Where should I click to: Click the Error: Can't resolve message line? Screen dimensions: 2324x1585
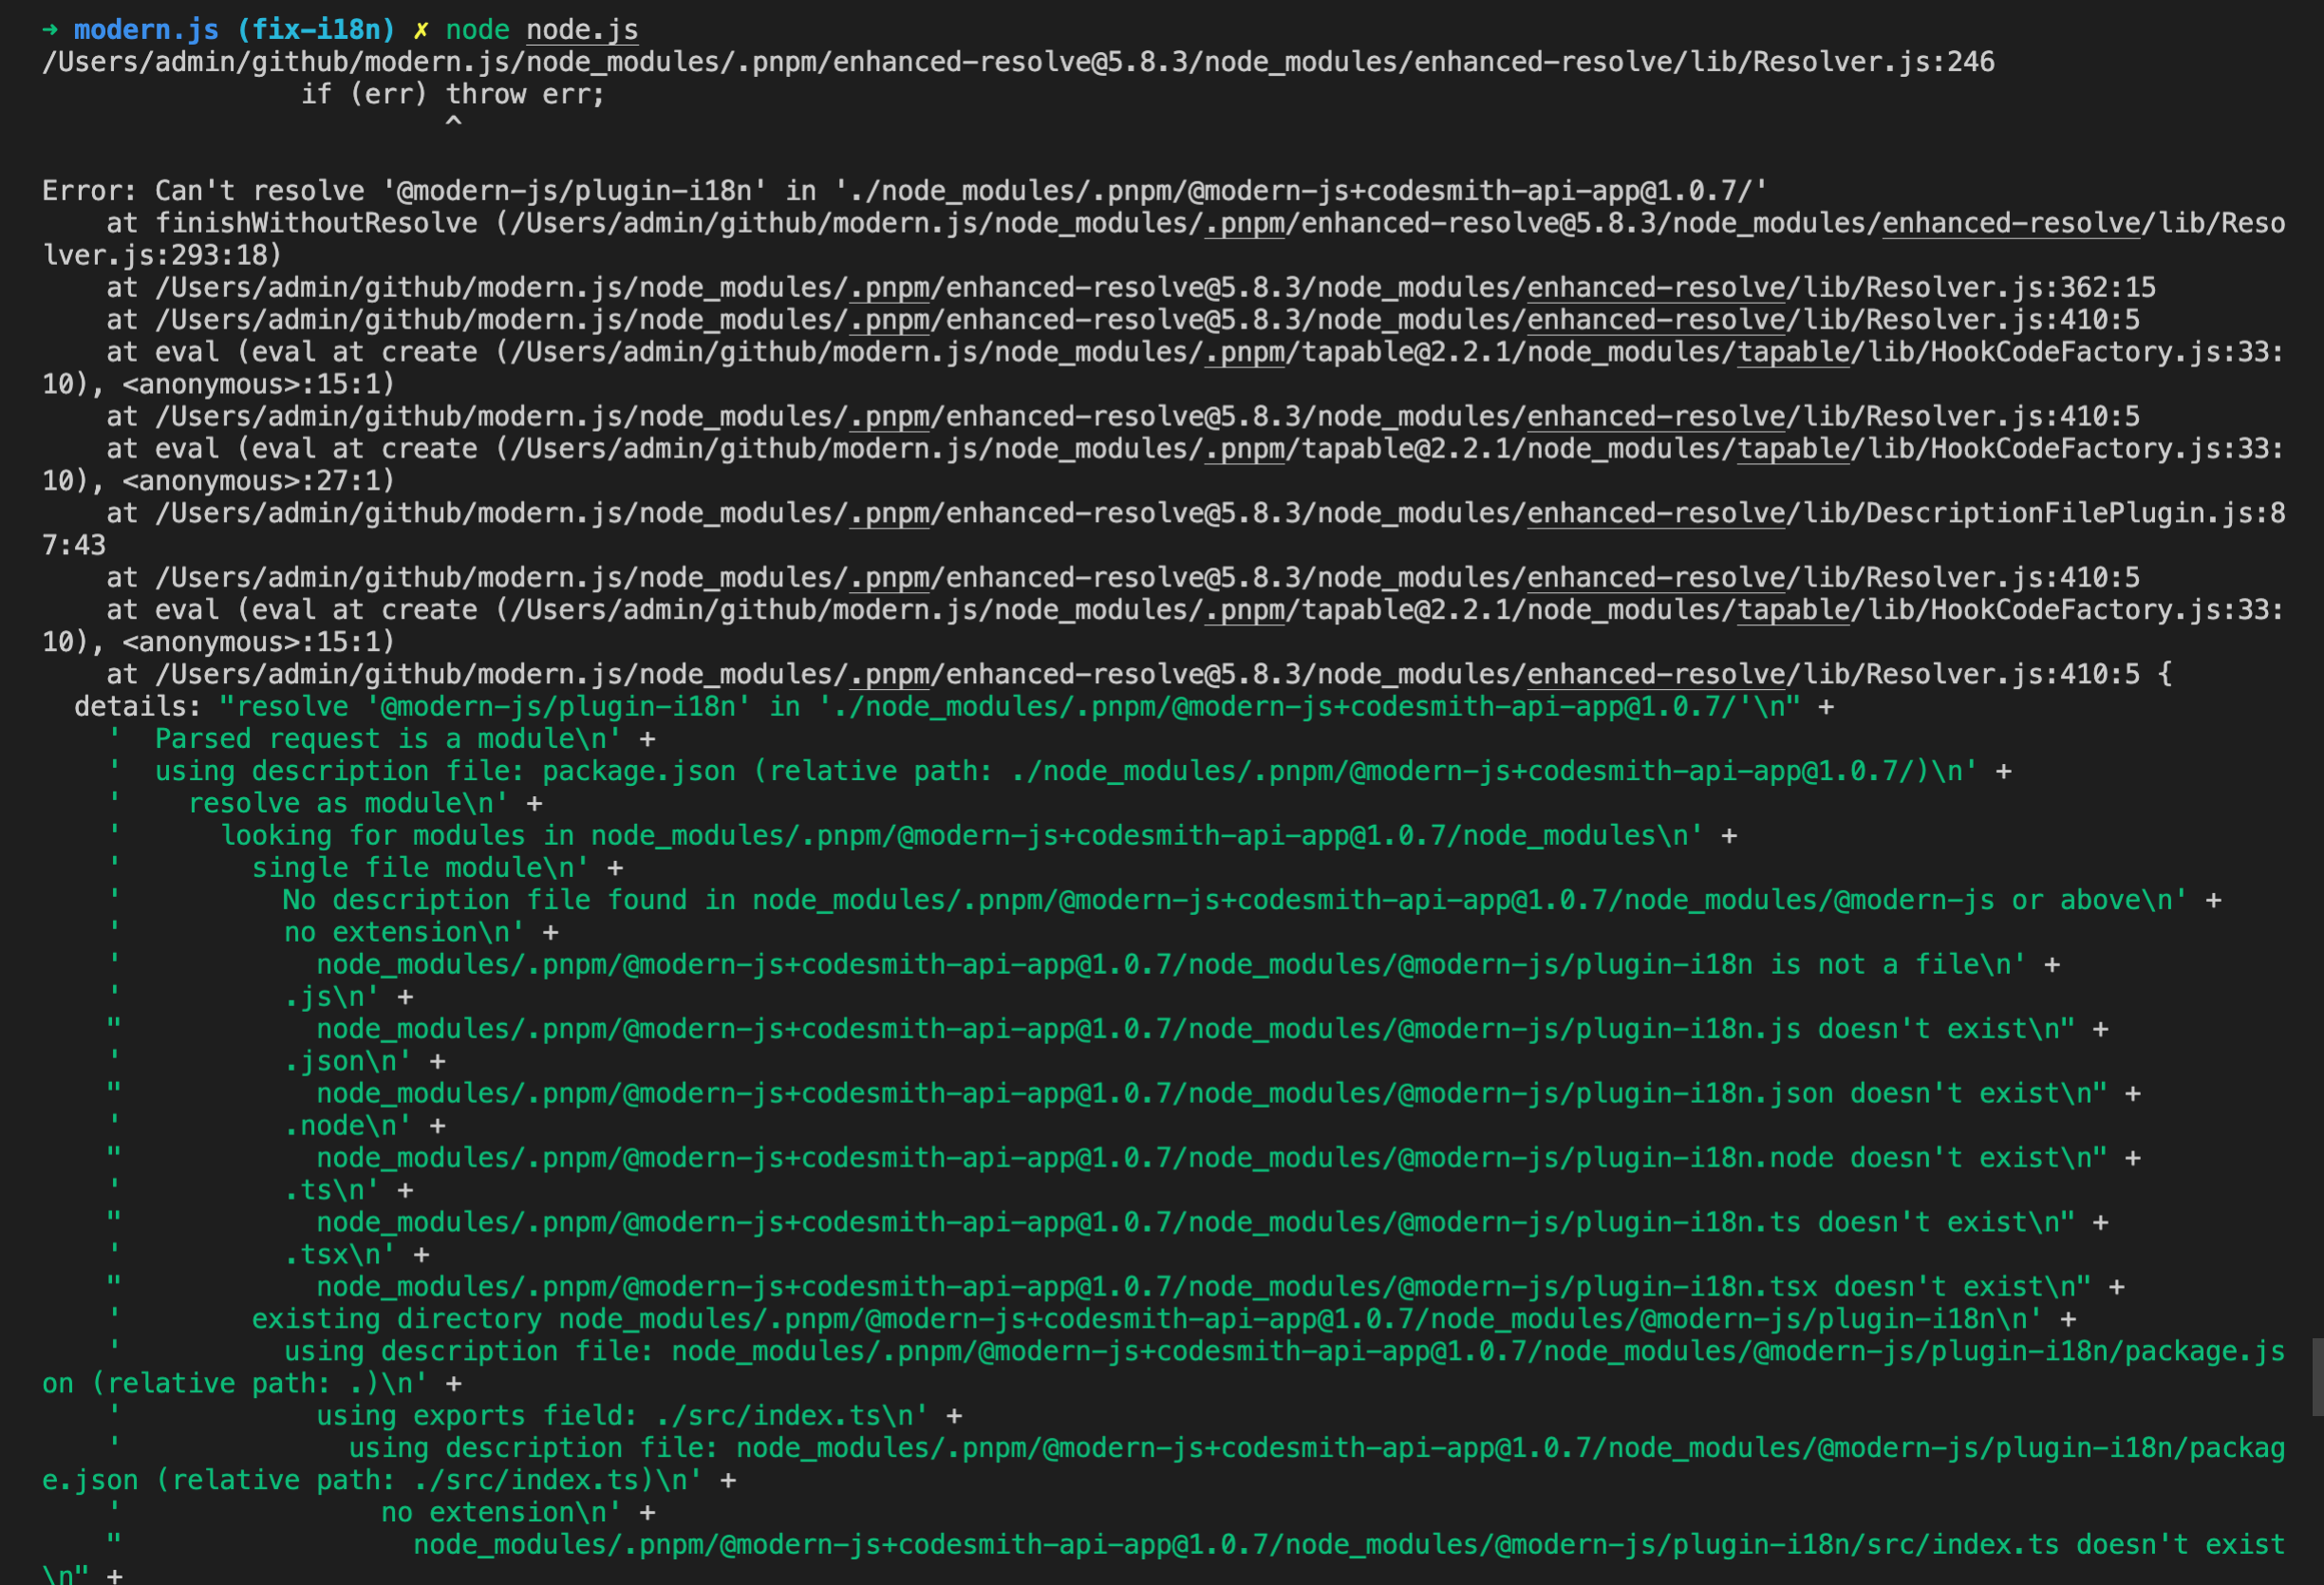click(905, 191)
